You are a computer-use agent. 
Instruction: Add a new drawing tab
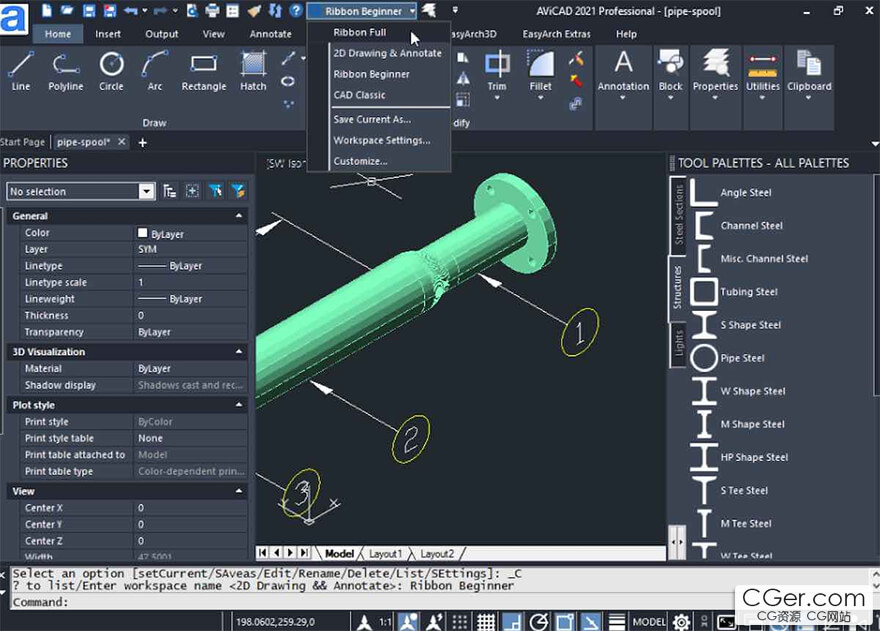tap(143, 143)
